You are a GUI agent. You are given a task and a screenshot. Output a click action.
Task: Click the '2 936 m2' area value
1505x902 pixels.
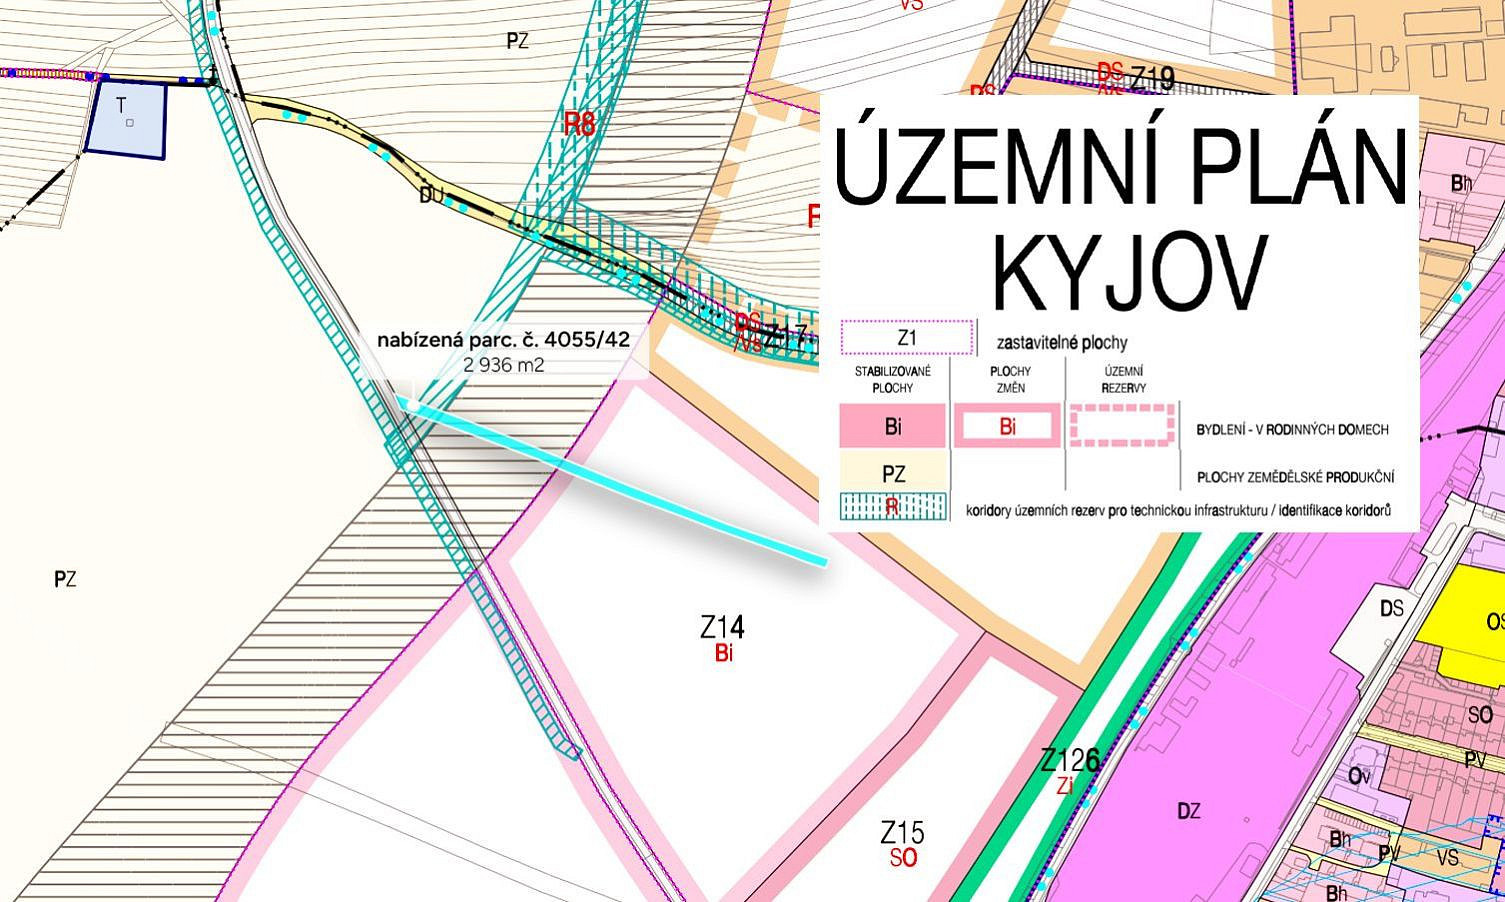(x=504, y=365)
